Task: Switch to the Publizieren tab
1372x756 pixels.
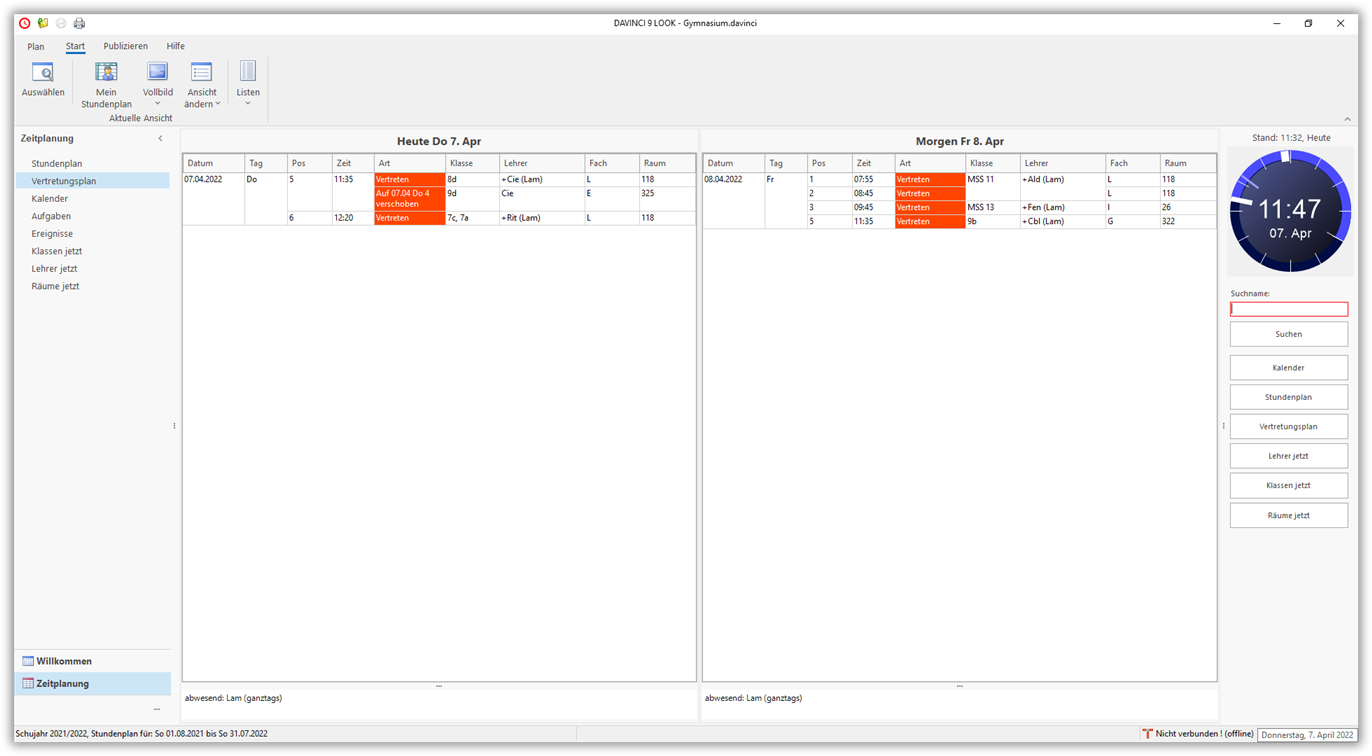Action: pyautogui.click(x=125, y=46)
